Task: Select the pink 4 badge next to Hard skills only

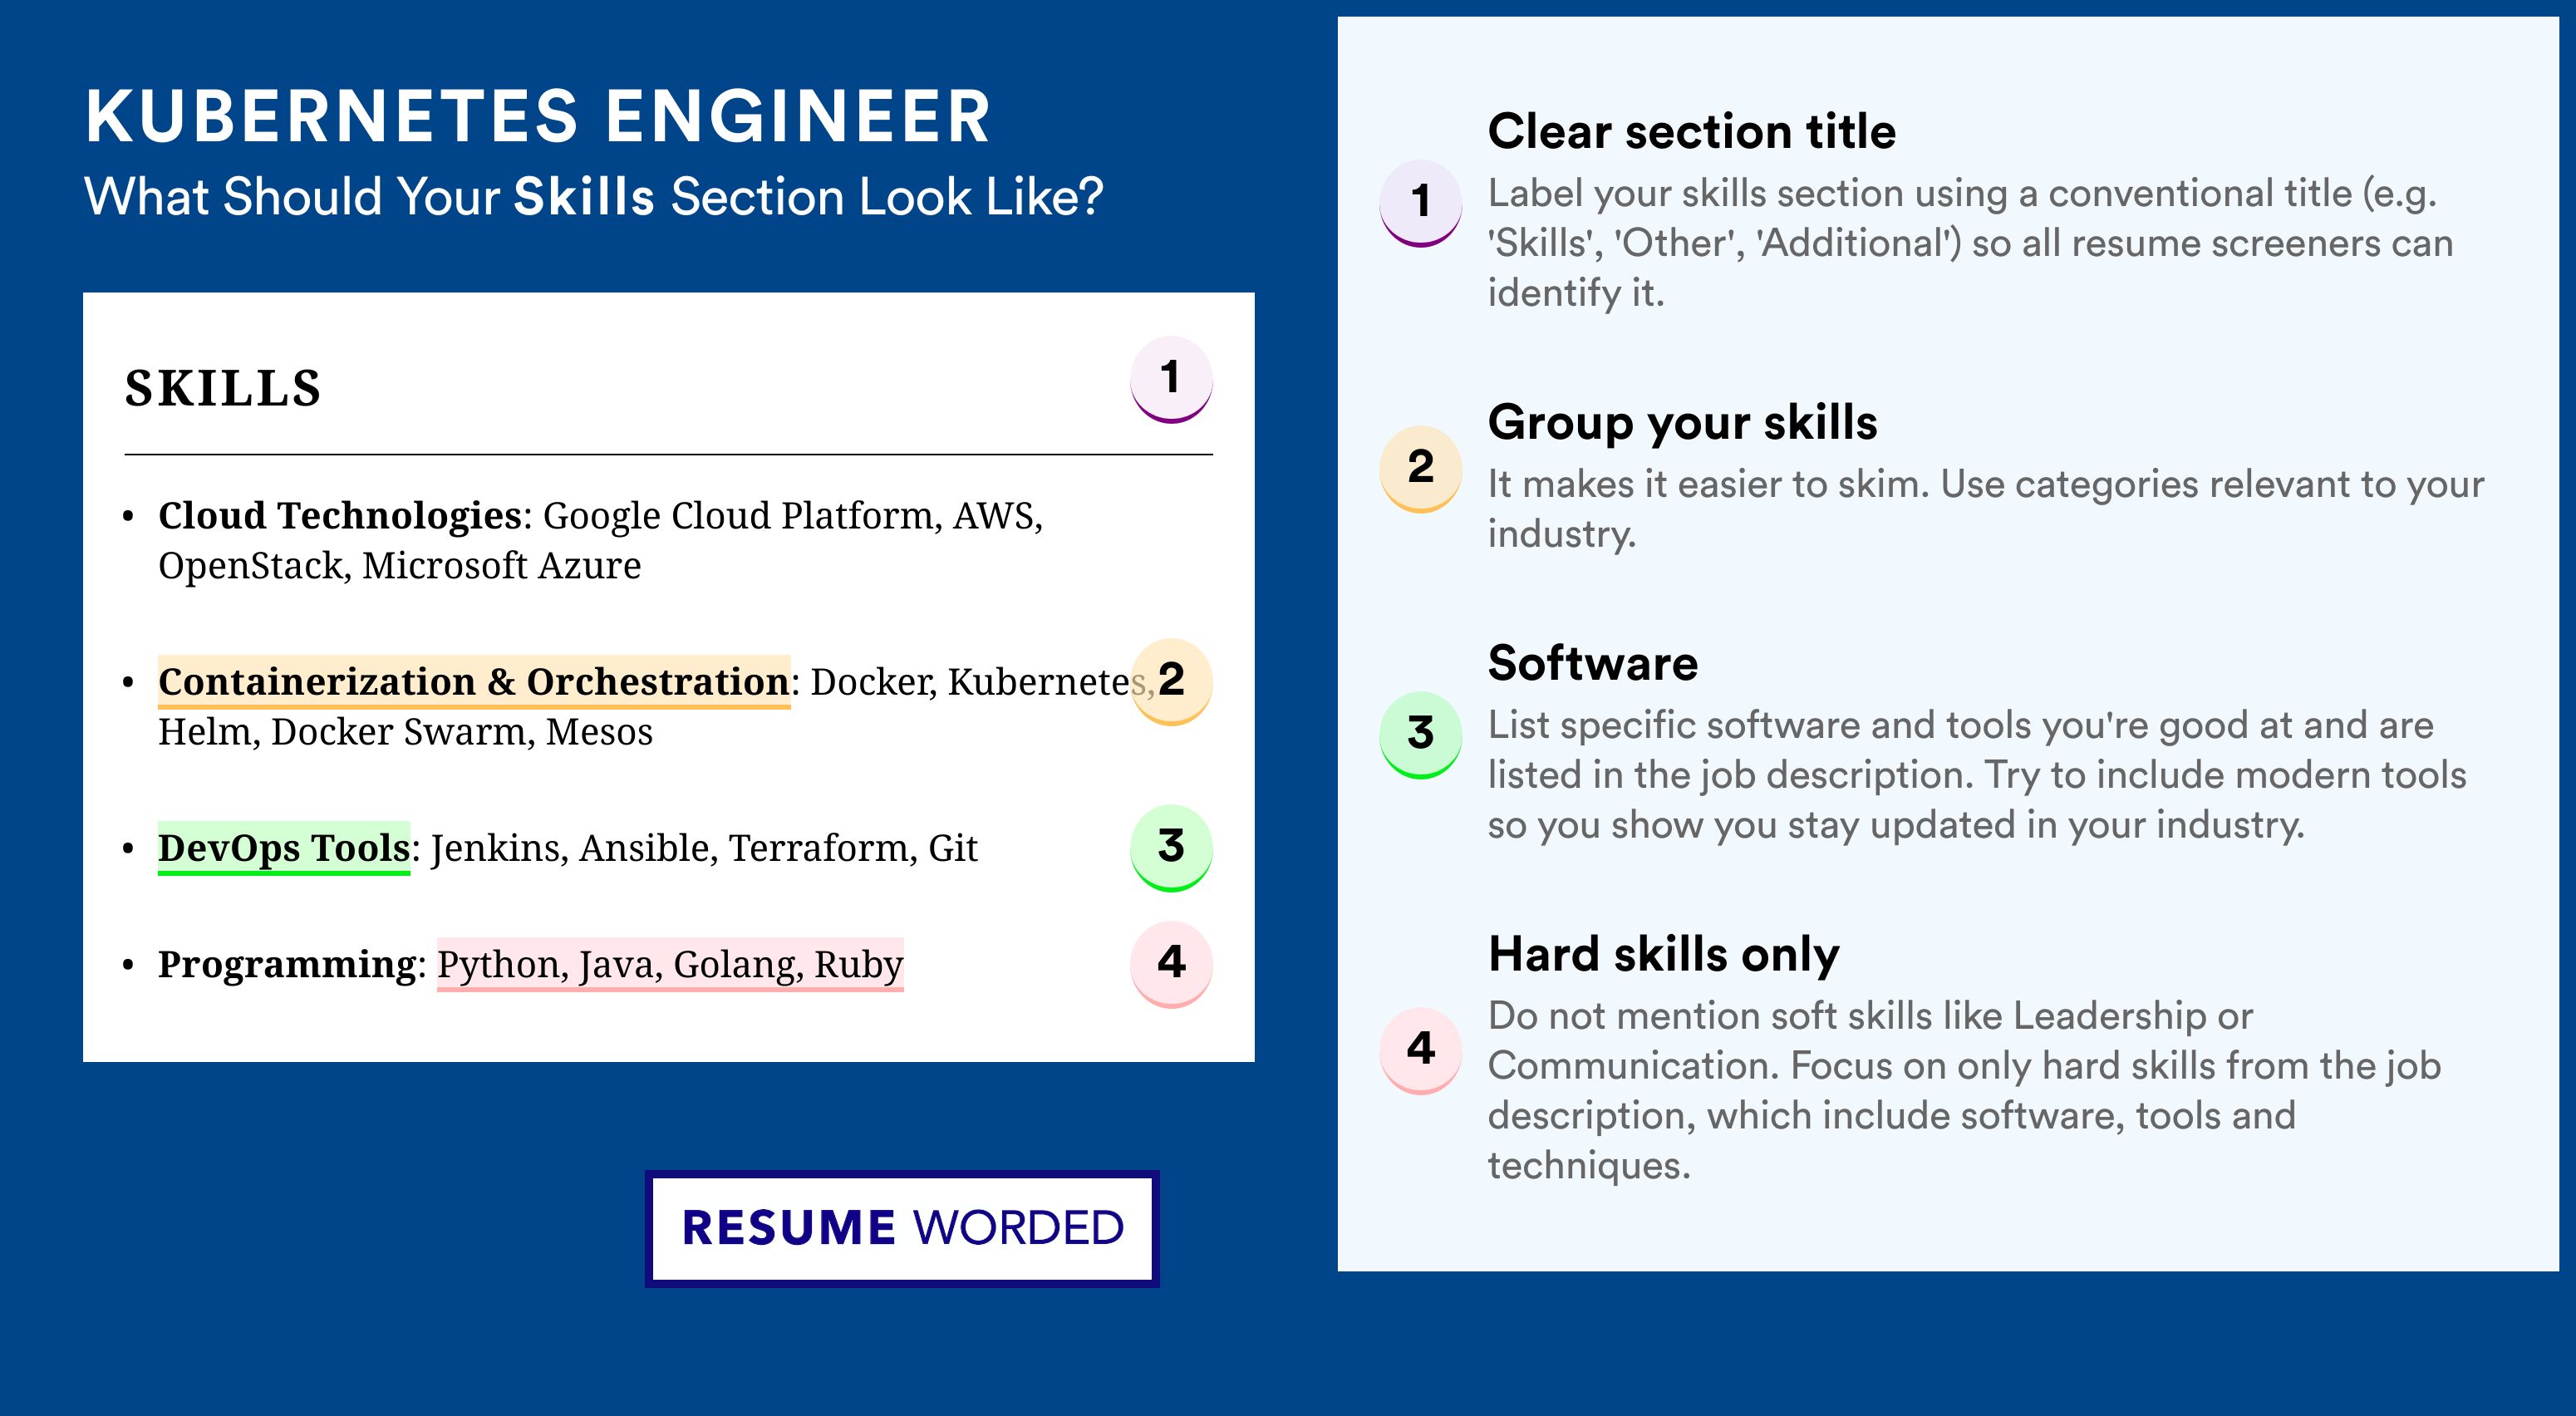Action: tap(1421, 1050)
